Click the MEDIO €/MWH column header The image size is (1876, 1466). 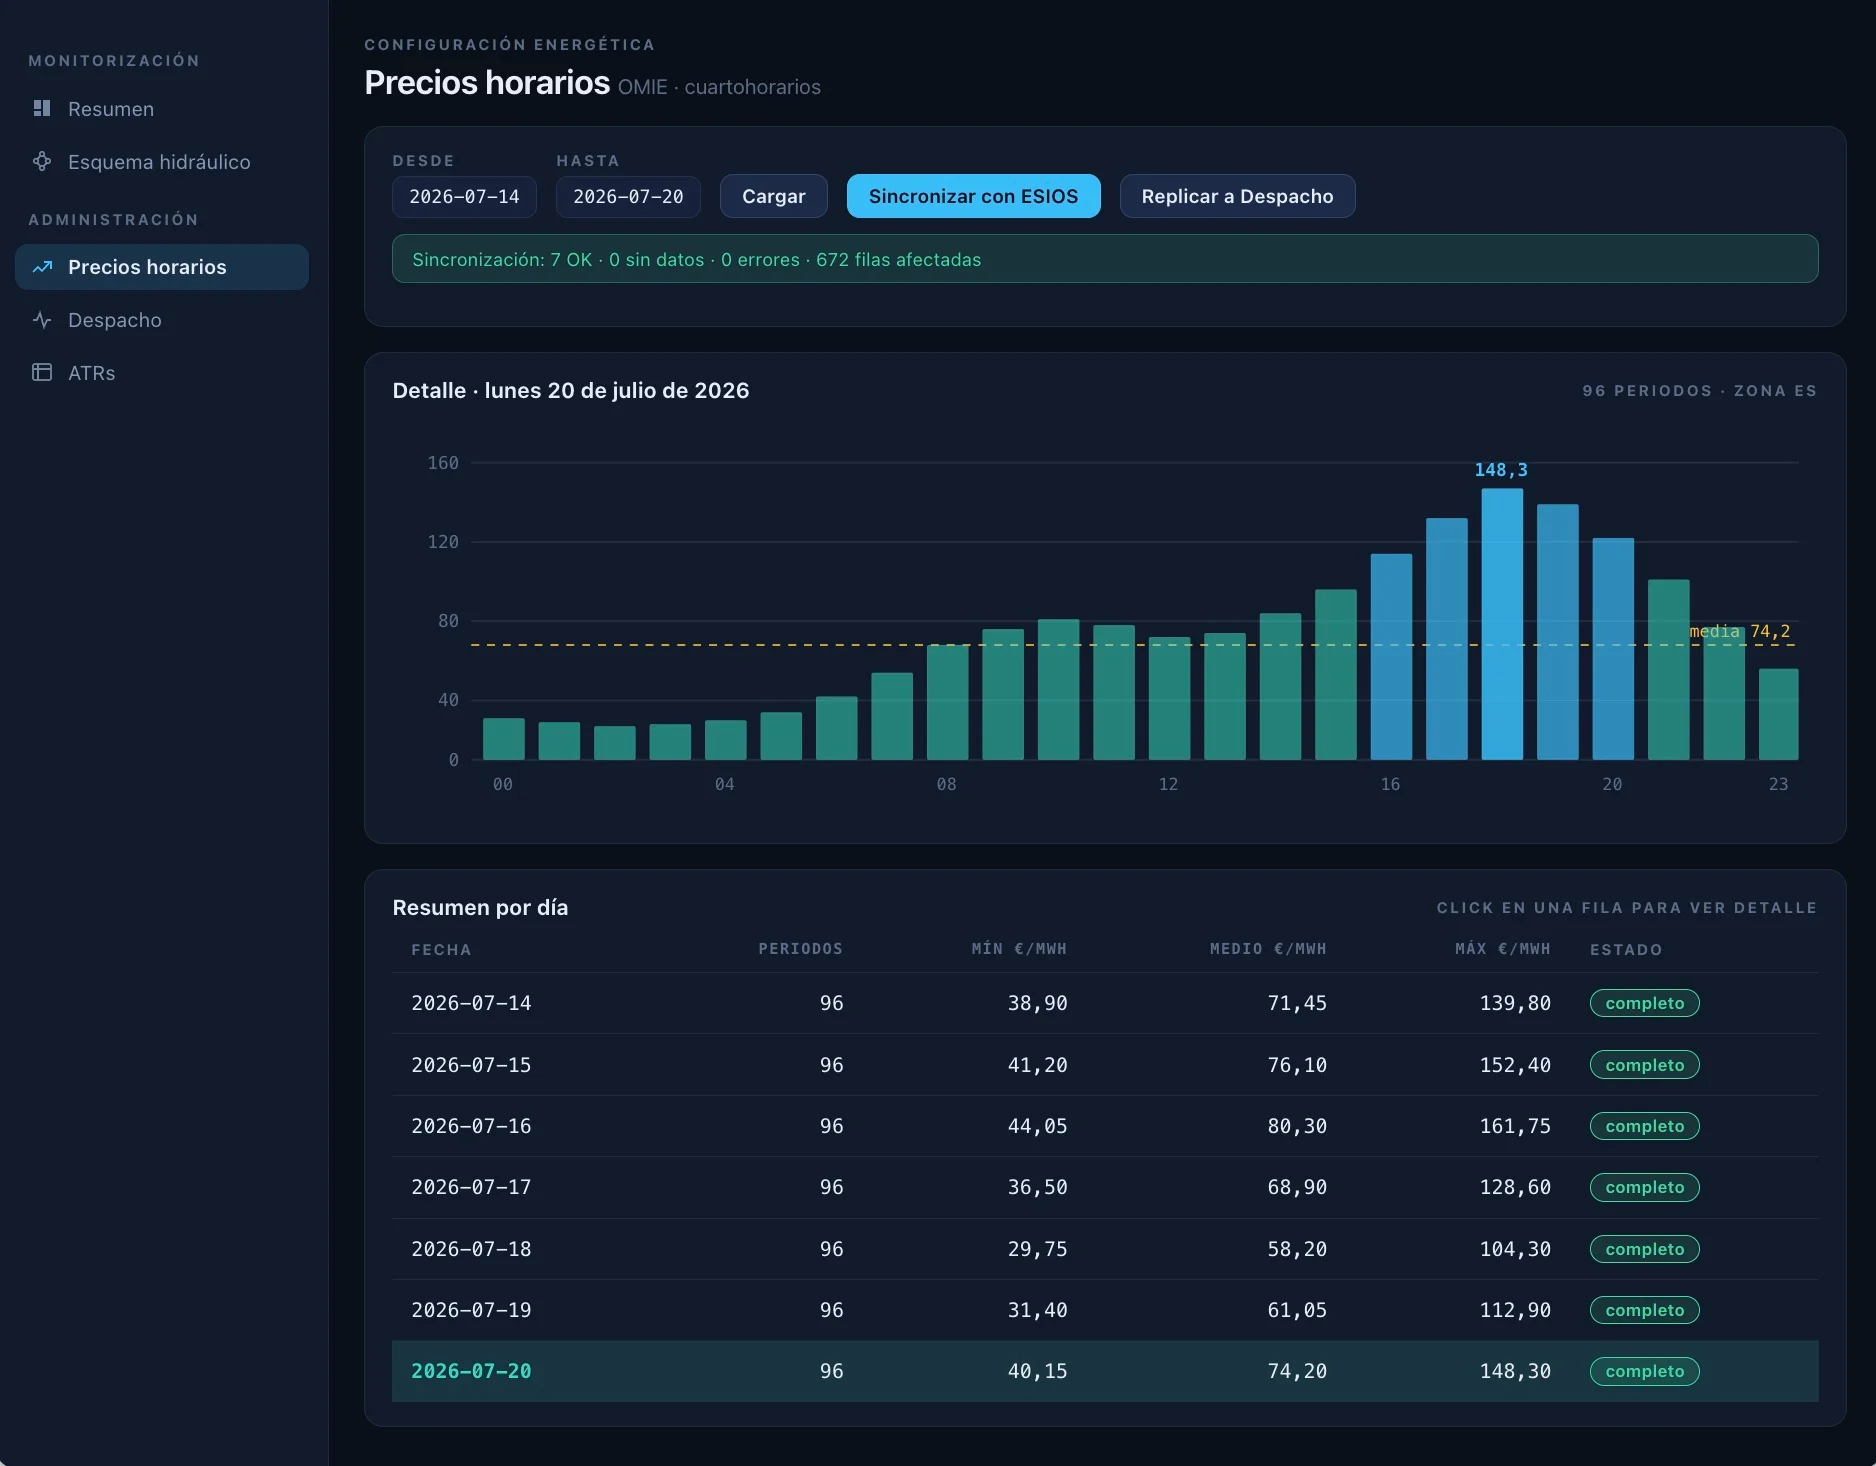click(1268, 949)
